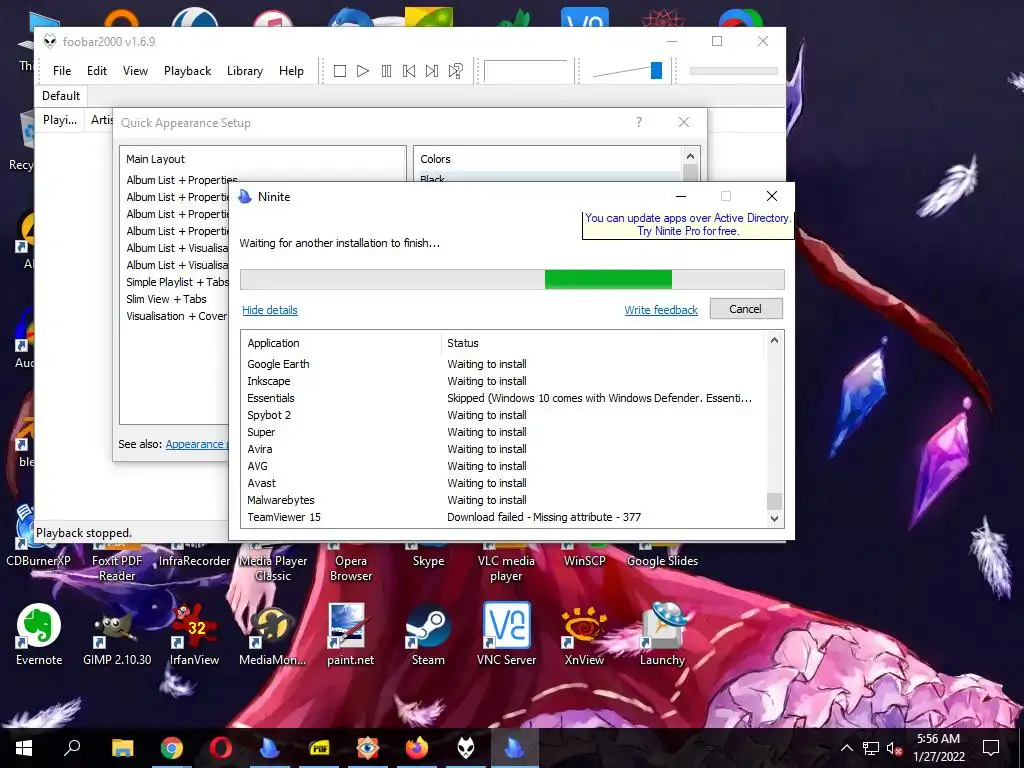
Task: Click the Ninite installation progress bar
Action: tap(512, 279)
